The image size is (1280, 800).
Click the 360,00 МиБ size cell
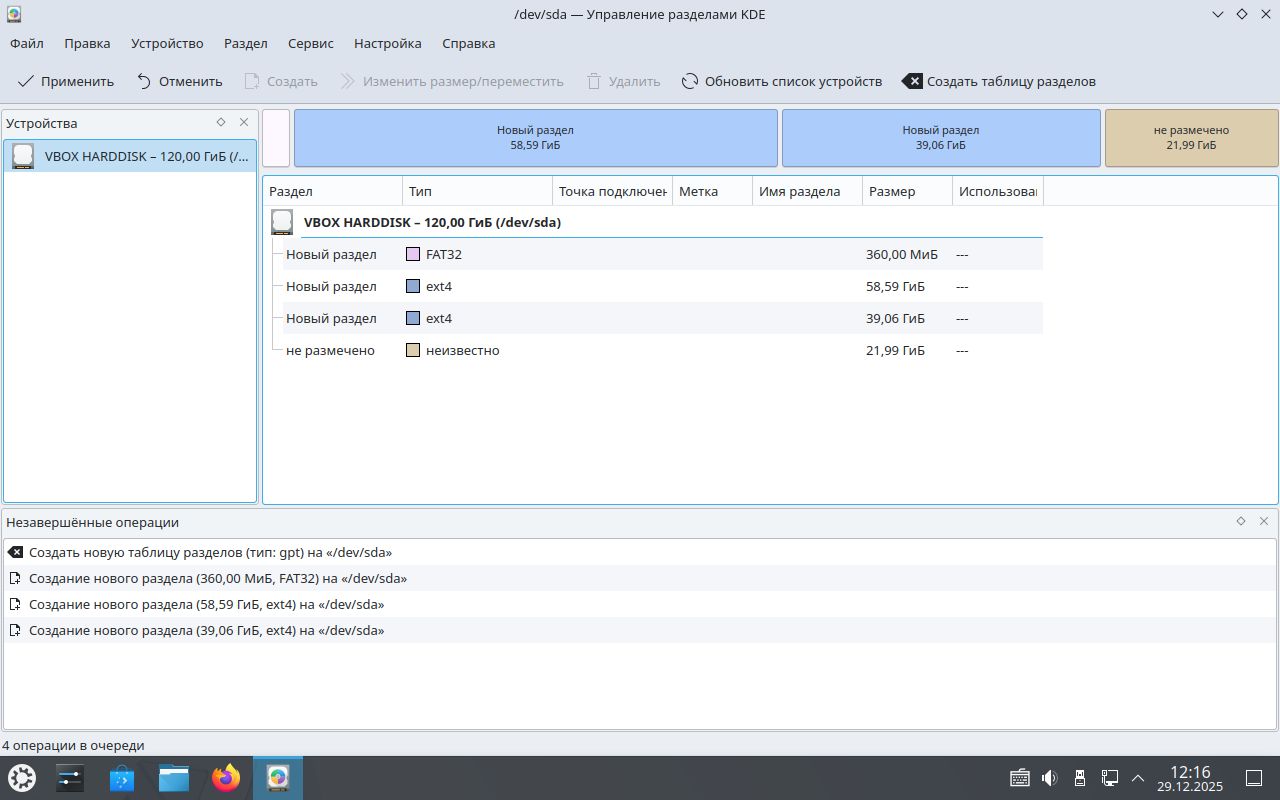click(x=902, y=254)
